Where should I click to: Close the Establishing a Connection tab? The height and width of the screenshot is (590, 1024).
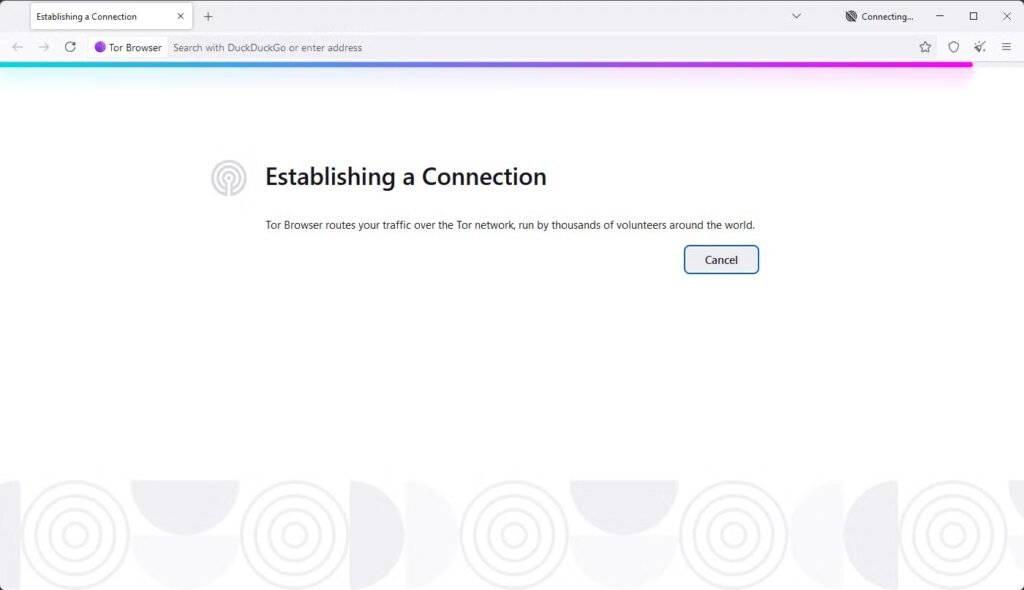[x=181, y=16]
